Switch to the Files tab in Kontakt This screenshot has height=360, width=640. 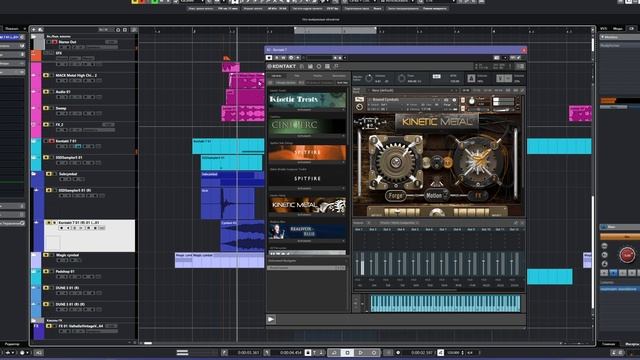tap(297, 76)
